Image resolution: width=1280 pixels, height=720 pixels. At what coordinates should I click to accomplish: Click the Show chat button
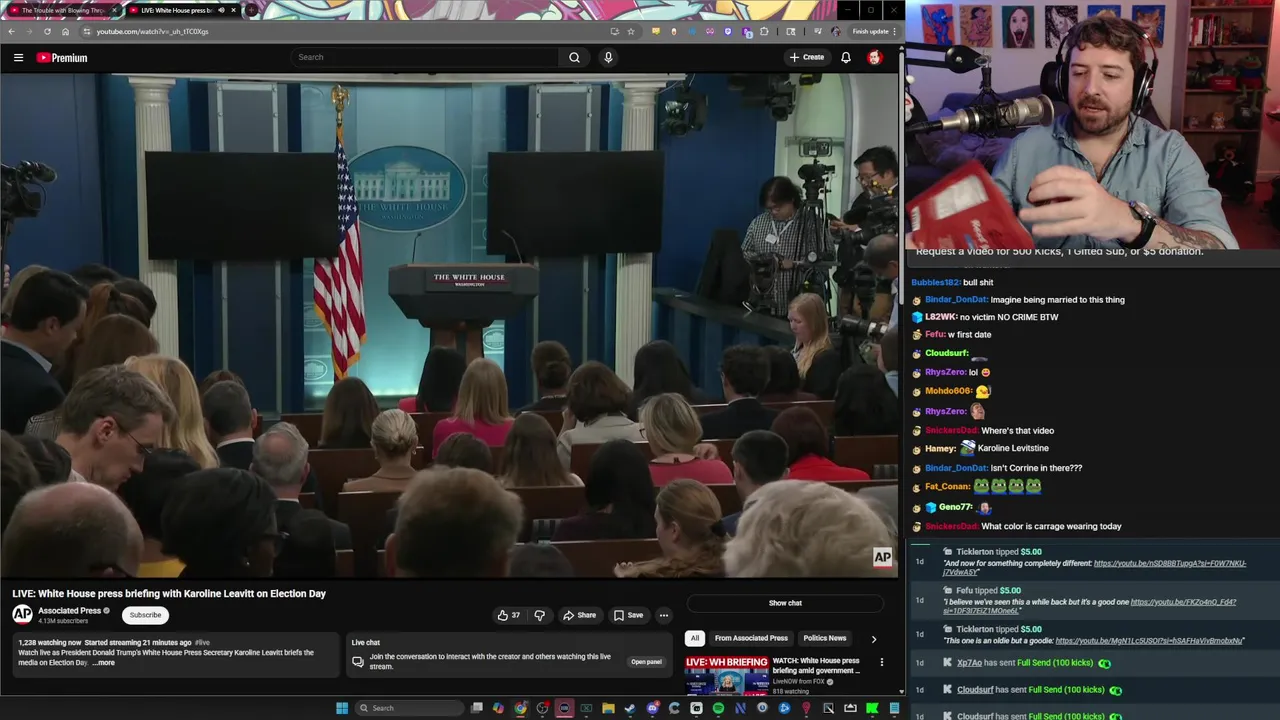785,603
